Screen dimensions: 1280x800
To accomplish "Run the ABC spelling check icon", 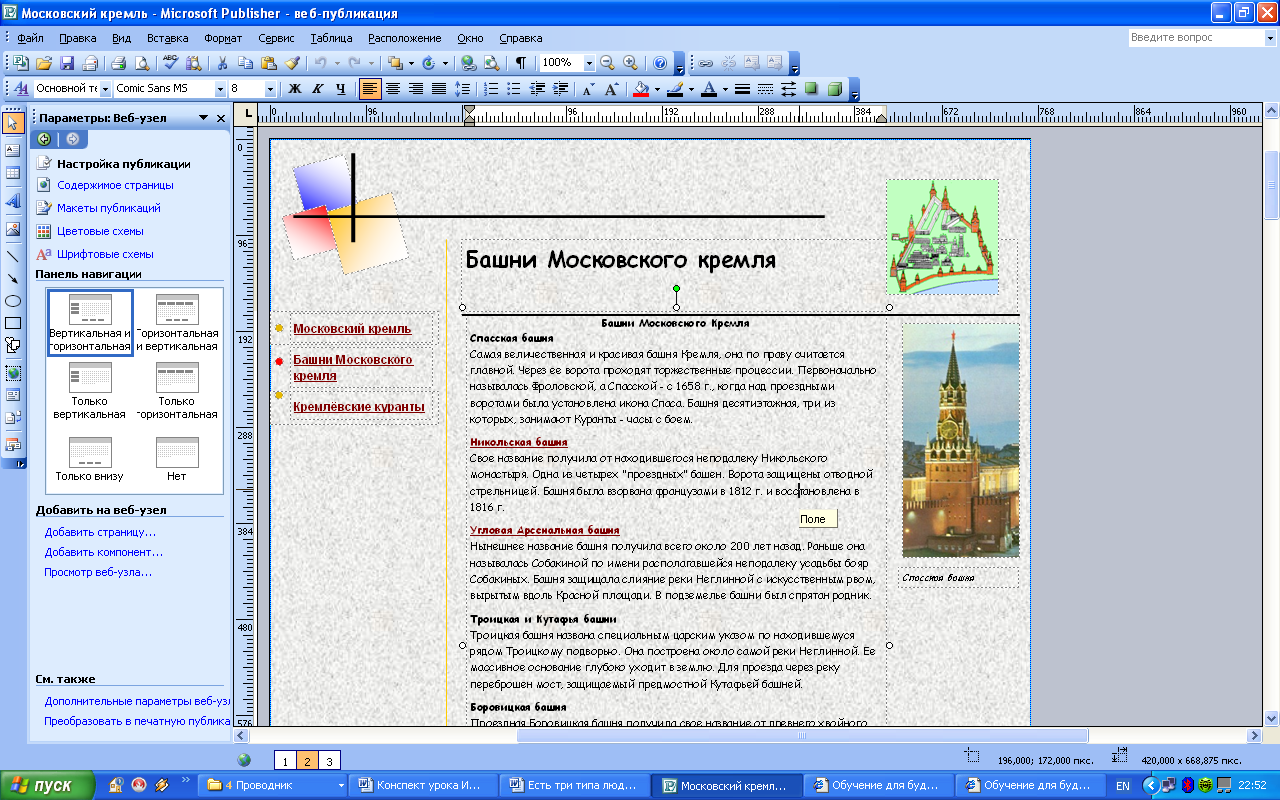I will [x=170, y=63].
